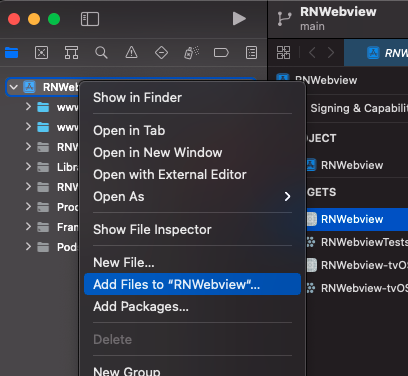Open the Open As submenu
Image resolution: width=408 pixels, height=376 pixels.
tap(192, 197)
